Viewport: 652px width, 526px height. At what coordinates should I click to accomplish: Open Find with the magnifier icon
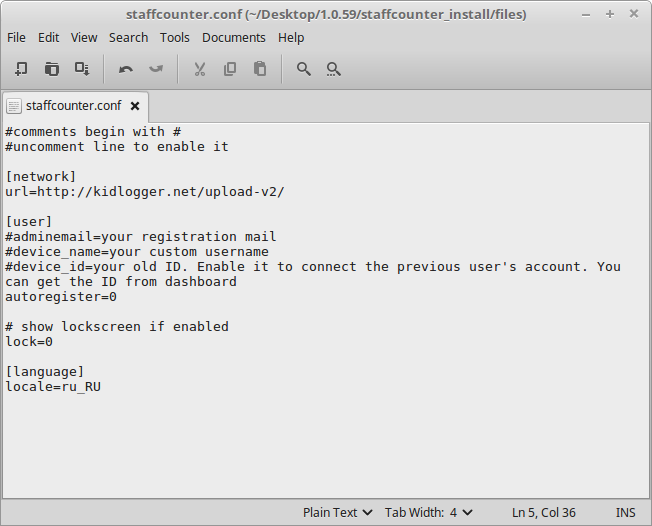point(304,69)
